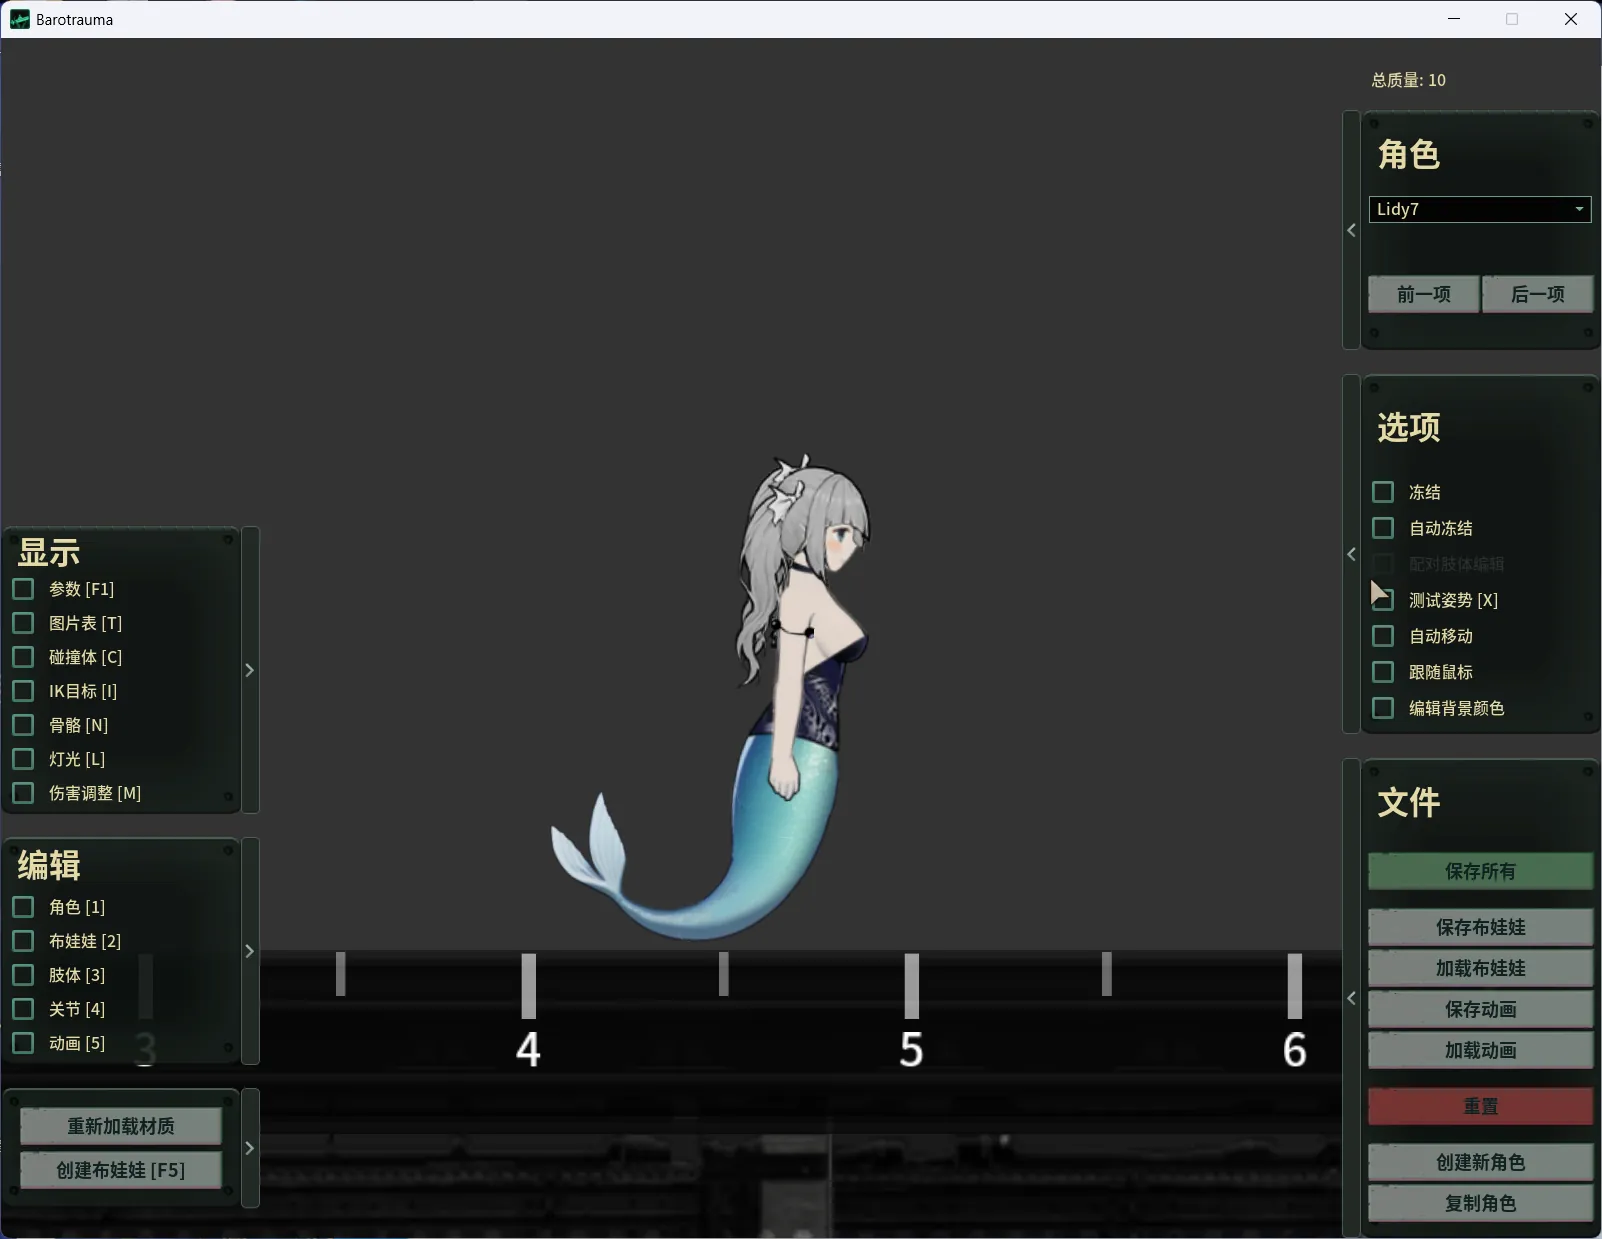Collapse the 文件 panel using its arrow
1602x1239 pixels.
click(x=1351, y=998)
